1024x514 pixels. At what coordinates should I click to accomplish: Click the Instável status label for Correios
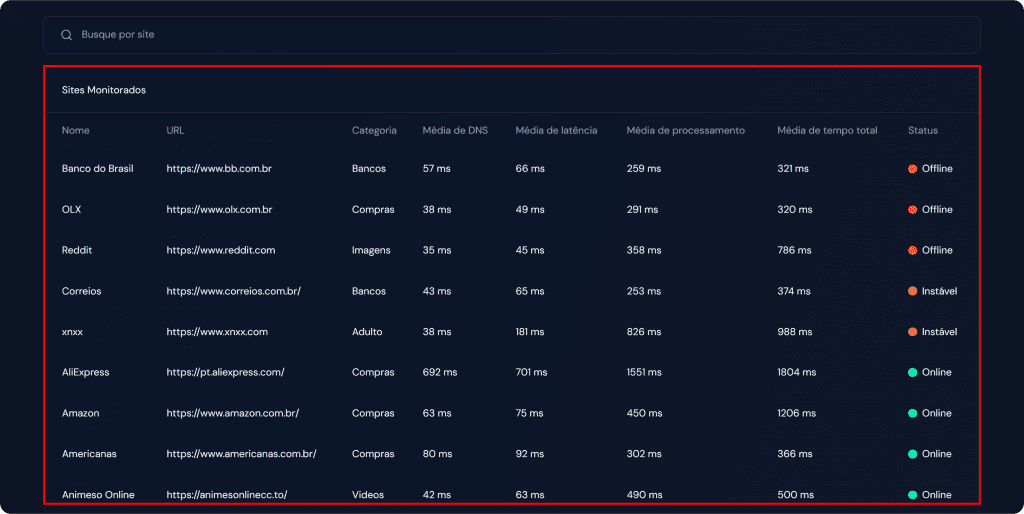[939, 291]
